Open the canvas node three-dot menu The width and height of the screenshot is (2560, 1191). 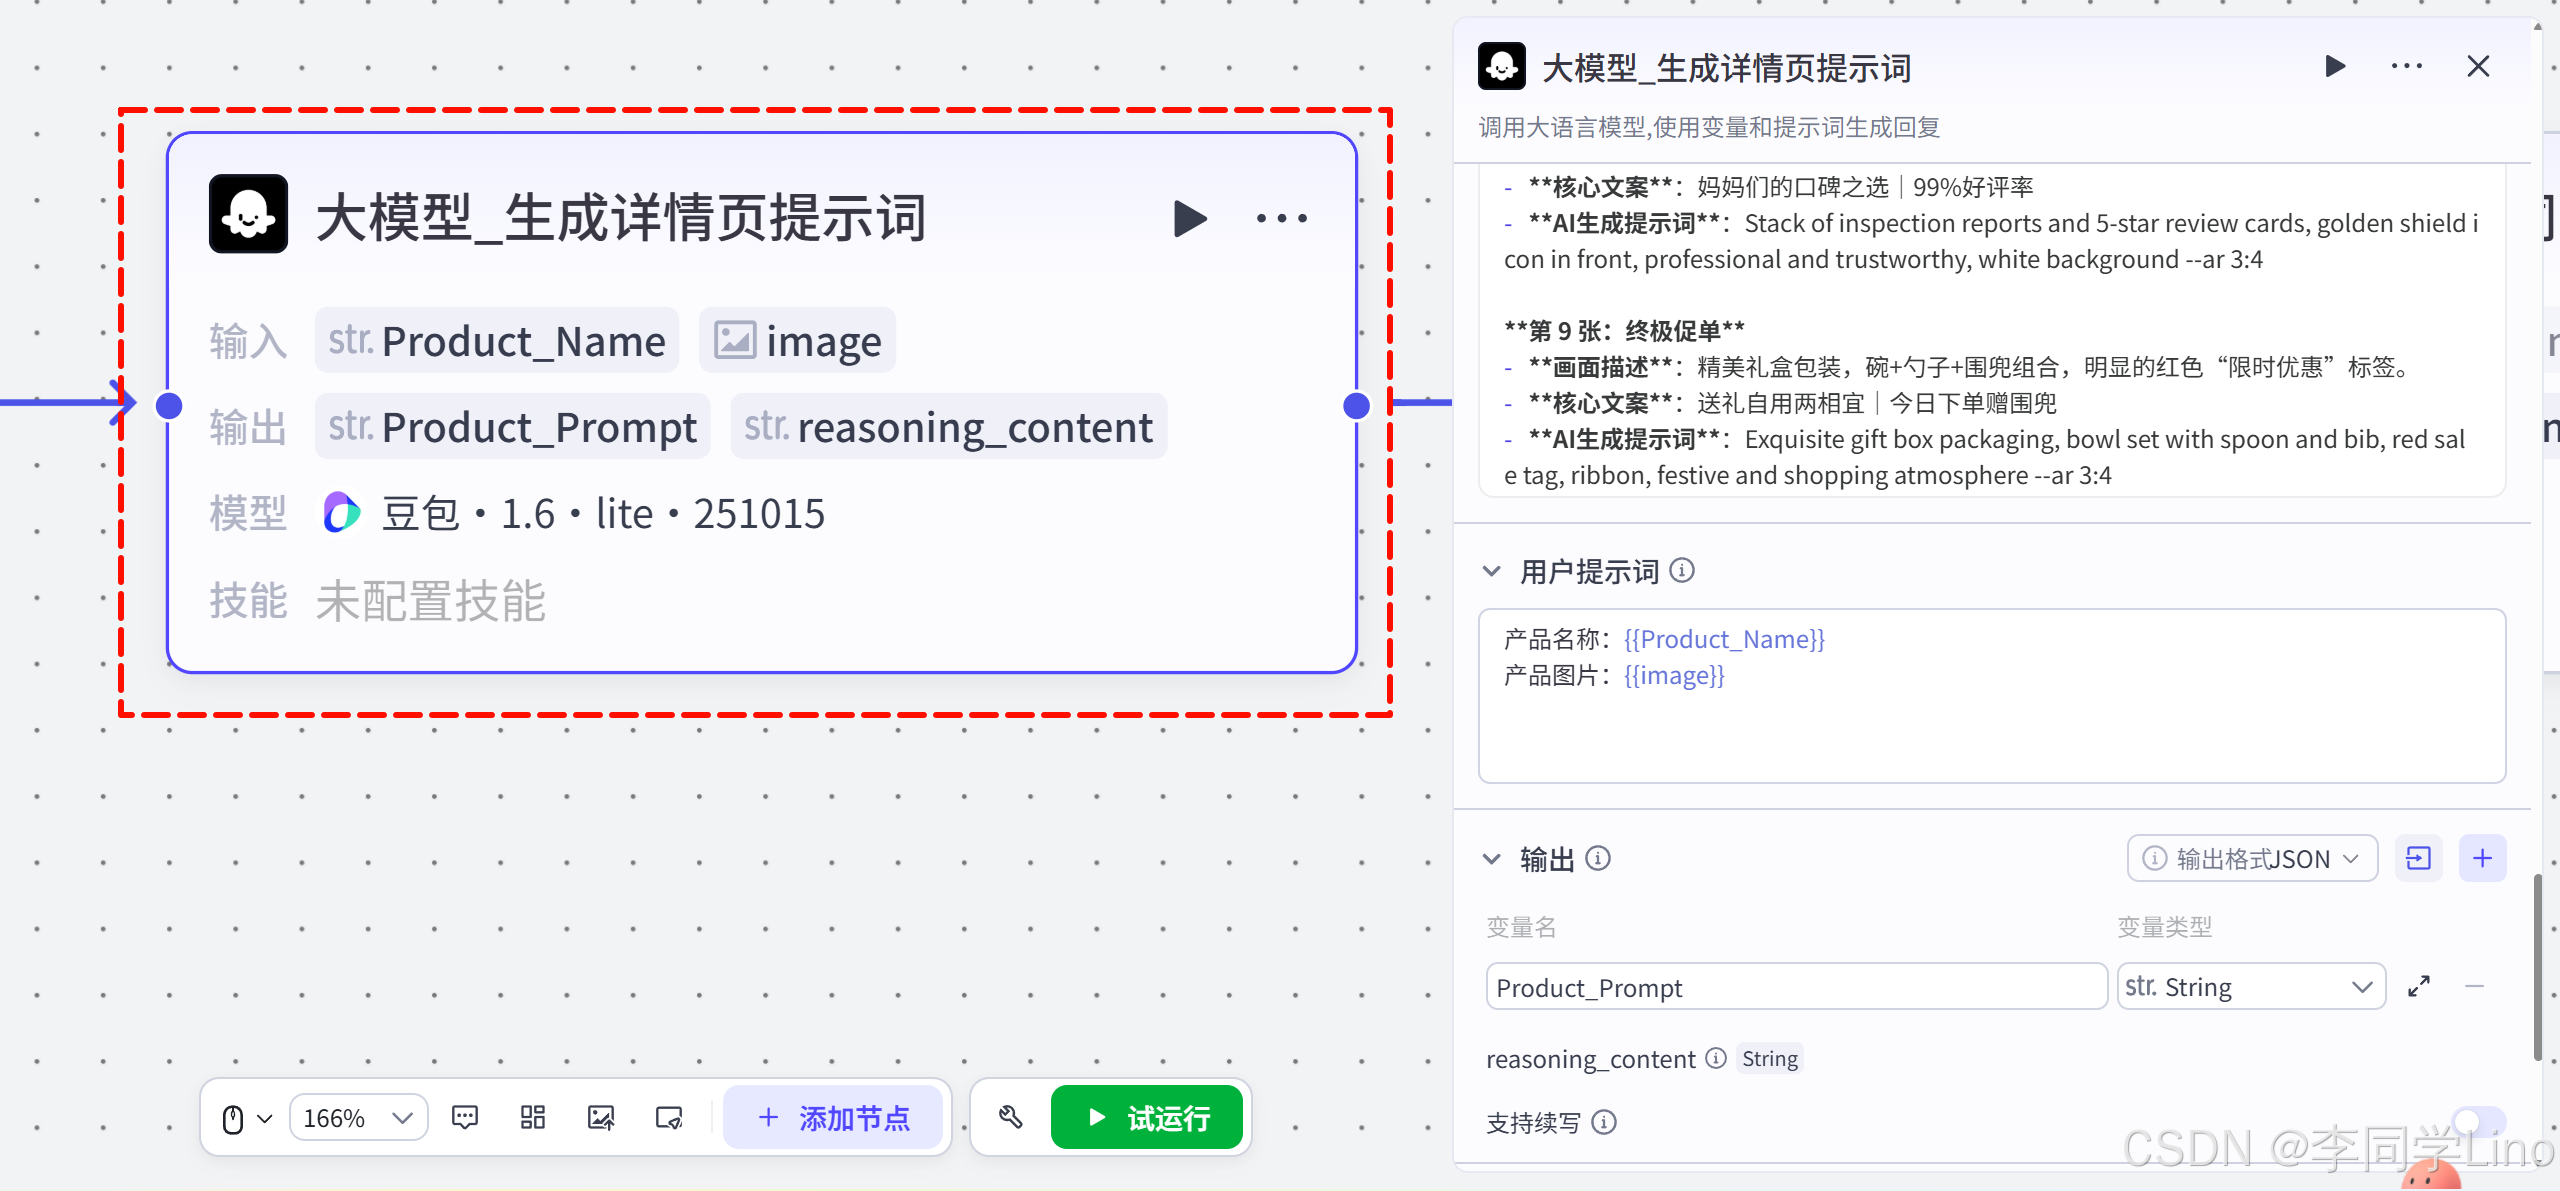click(x=1281, y=218)
